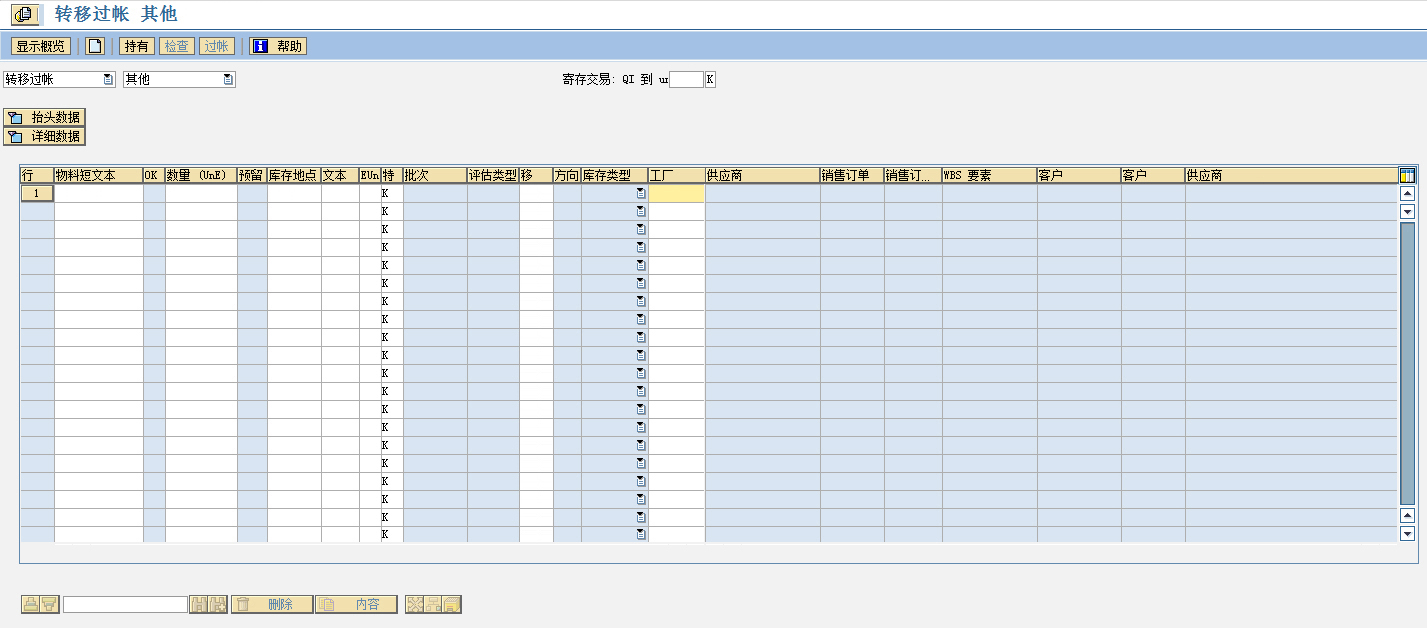The image size is (1427, 628).
Task: Click the find next binoculars-plus icon
Action: [218, 604]
